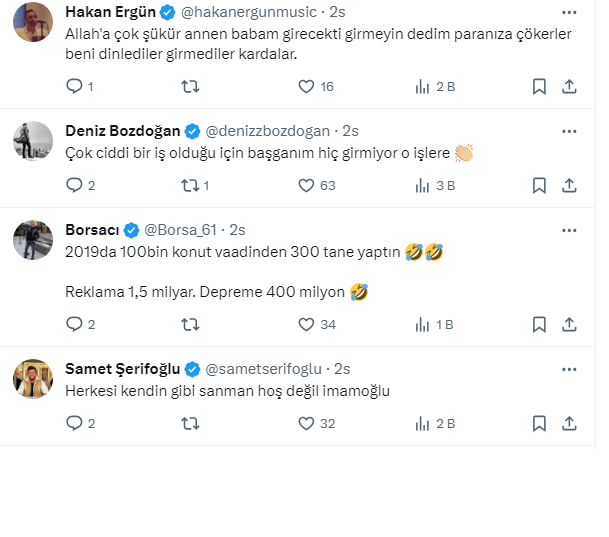The height and width of the screenshot is (537, 609).
Task: Bookmark Borsacı's tweet
Action: click(x=539, y=324)
